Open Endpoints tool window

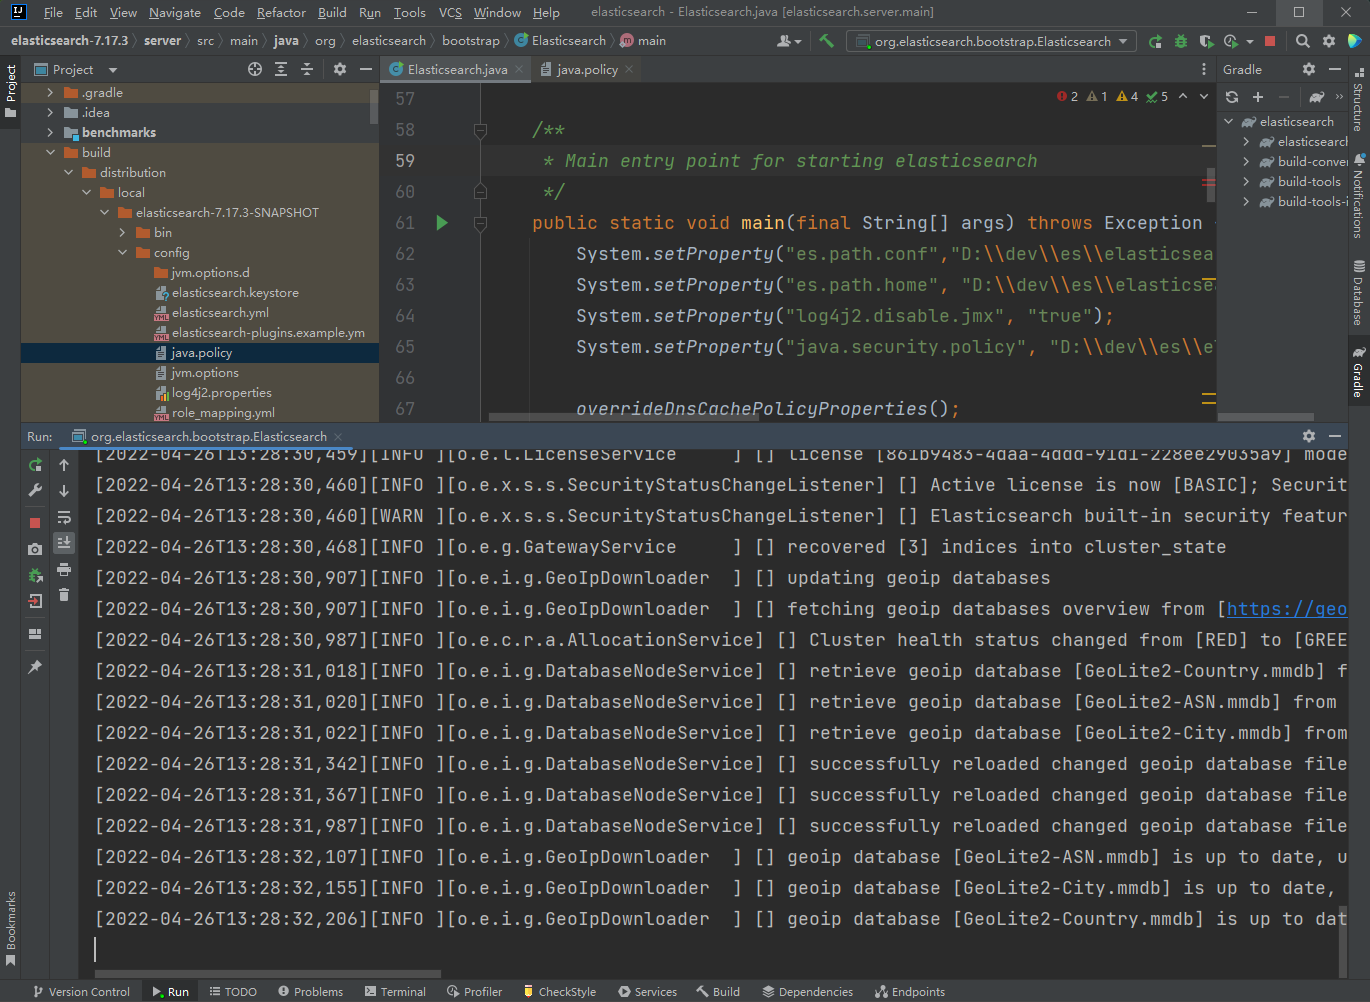909,991
